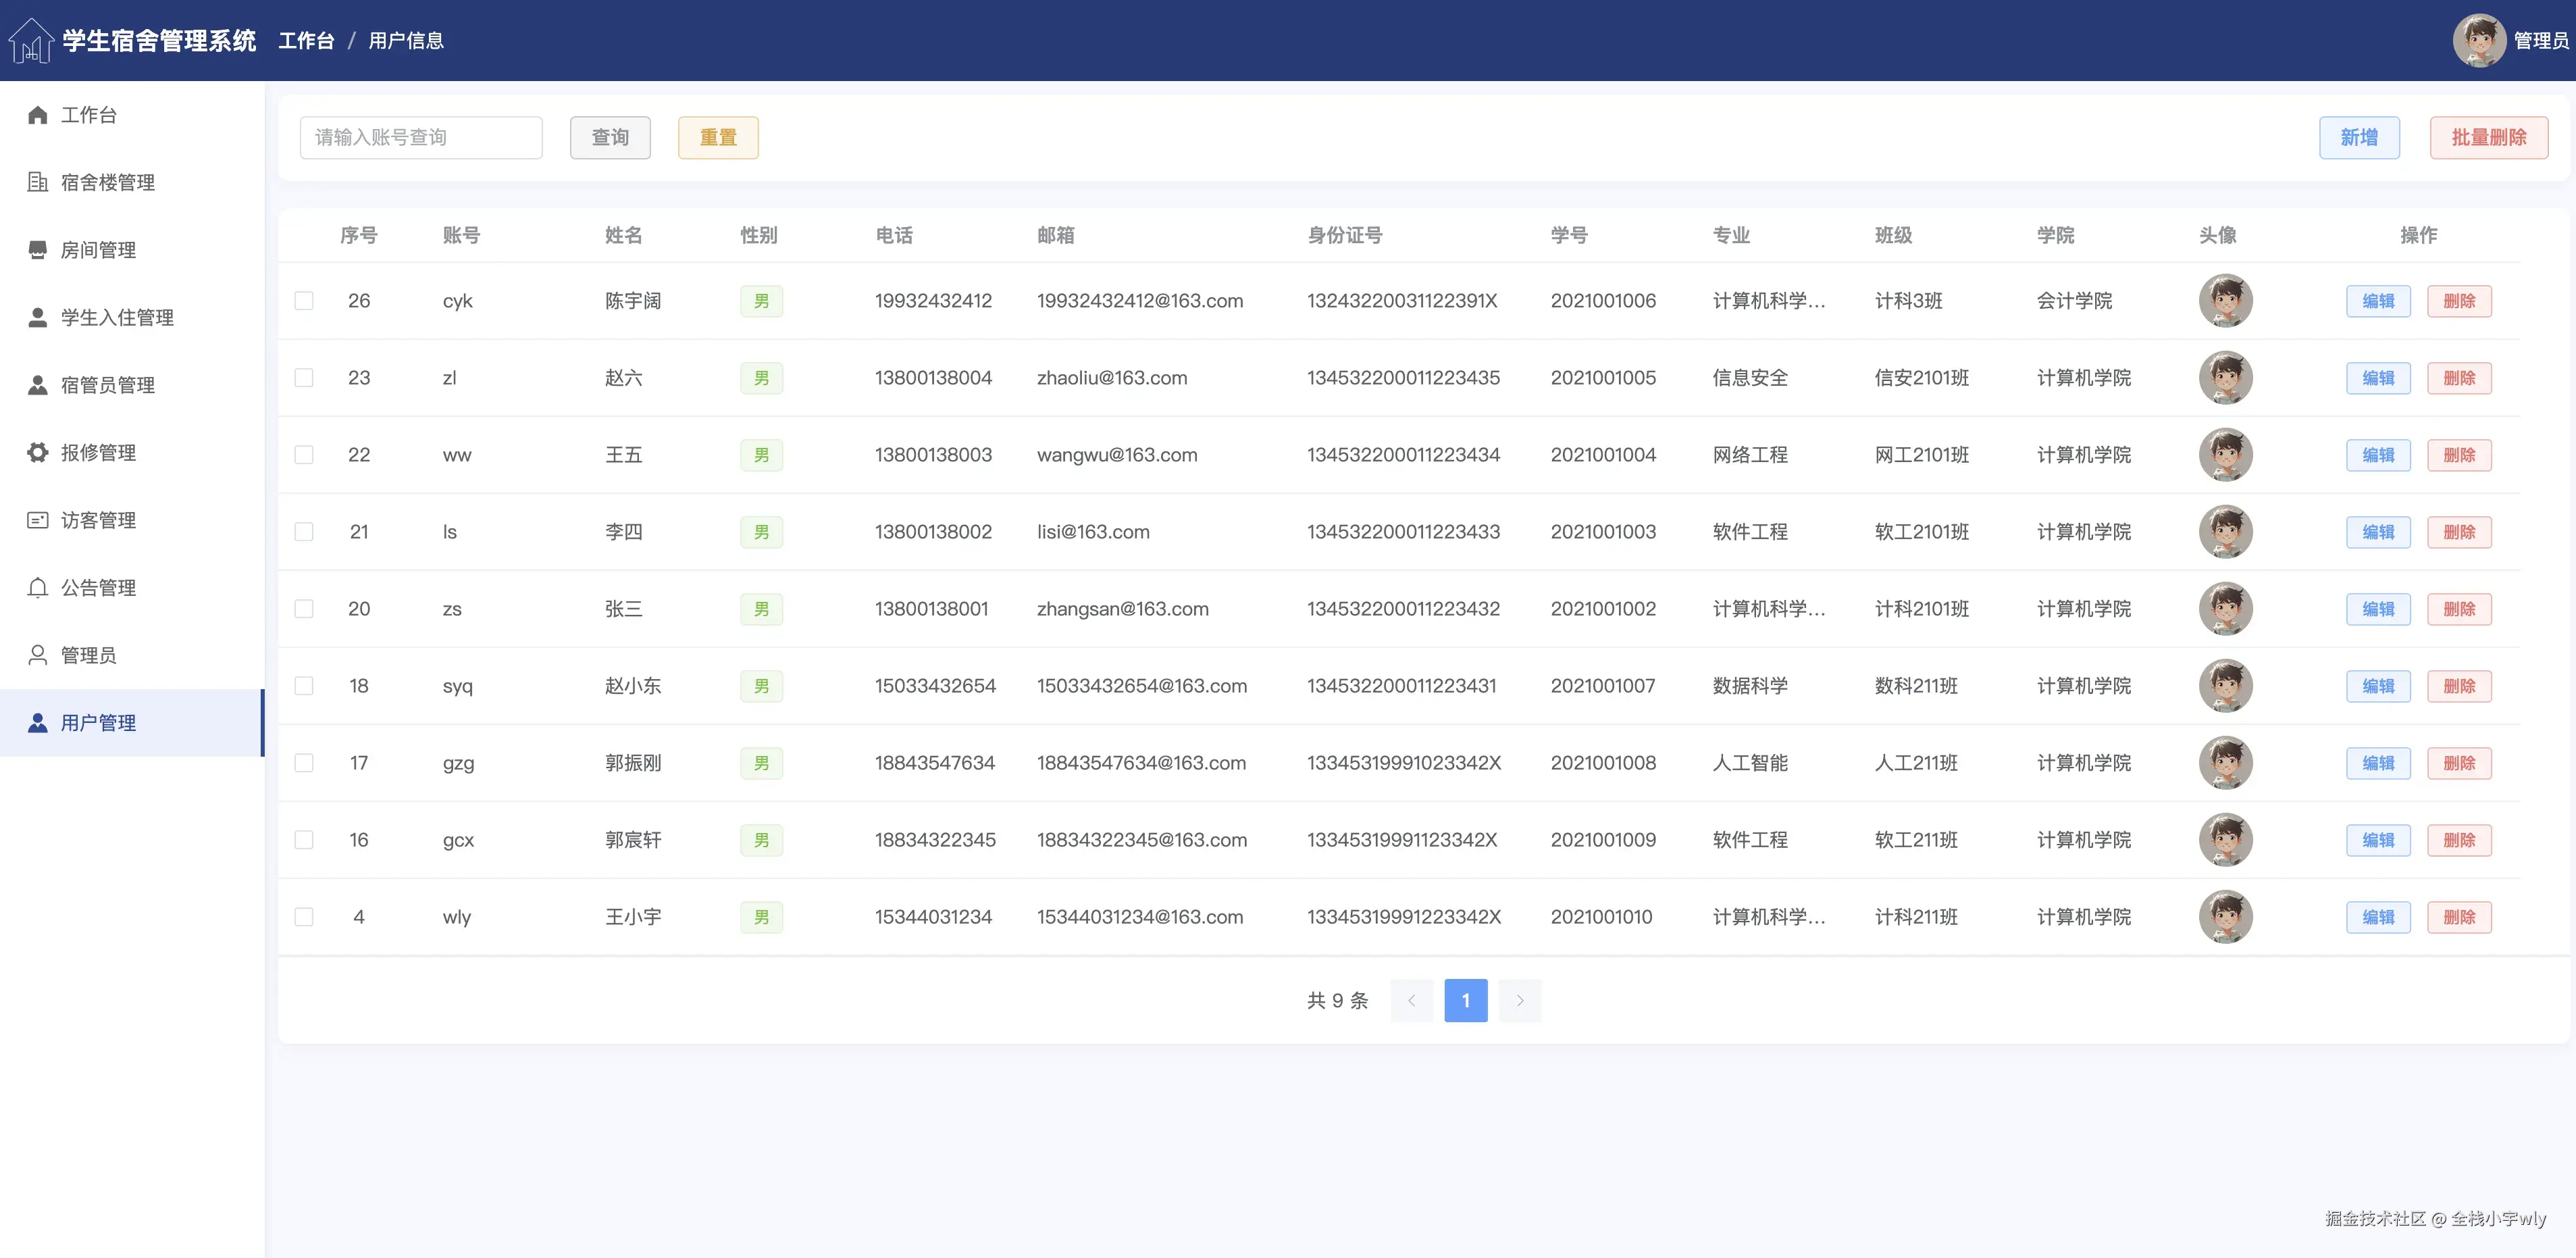Click the 工作台 home icon in sidebar
The width and height of the screenshot is (2576, 1258).
coord(37,115)
